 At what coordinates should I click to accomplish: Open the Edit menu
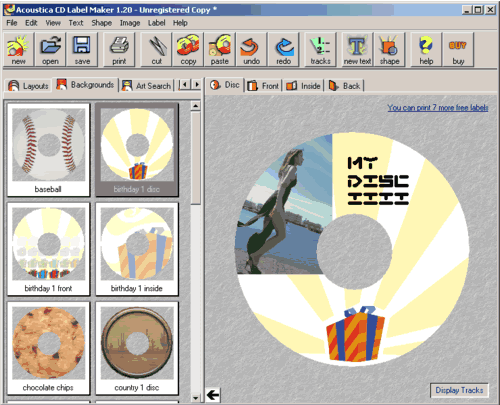(31, 23)
